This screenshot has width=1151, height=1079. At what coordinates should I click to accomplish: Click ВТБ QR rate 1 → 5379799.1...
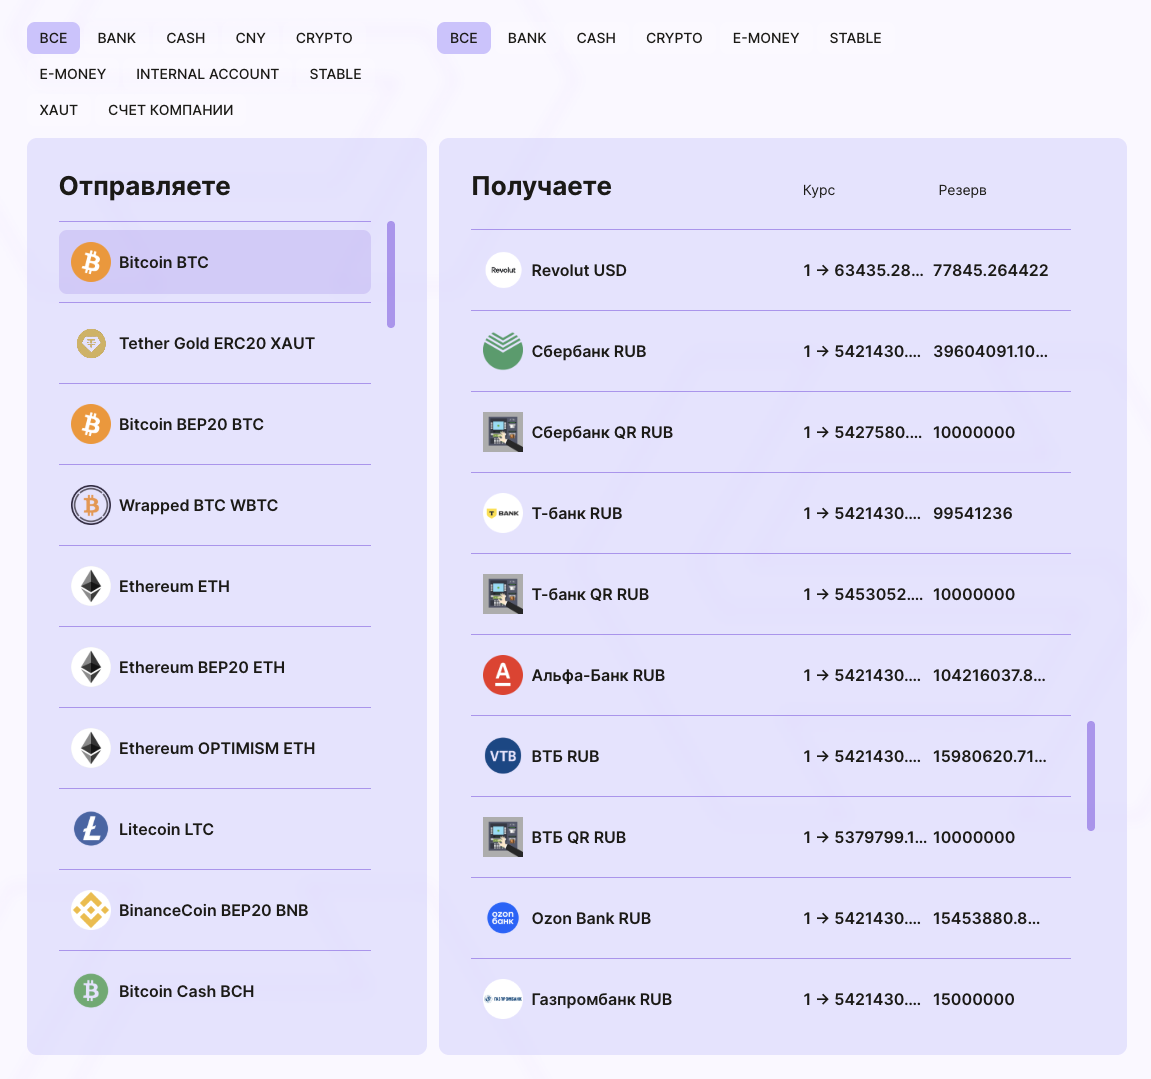pyautogui.click(x=865, y=837)
